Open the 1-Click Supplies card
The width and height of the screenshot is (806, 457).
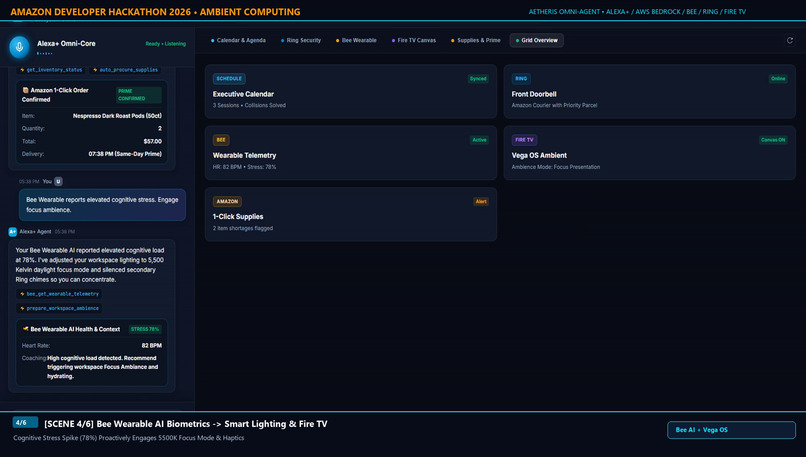[x=351, y=214]
